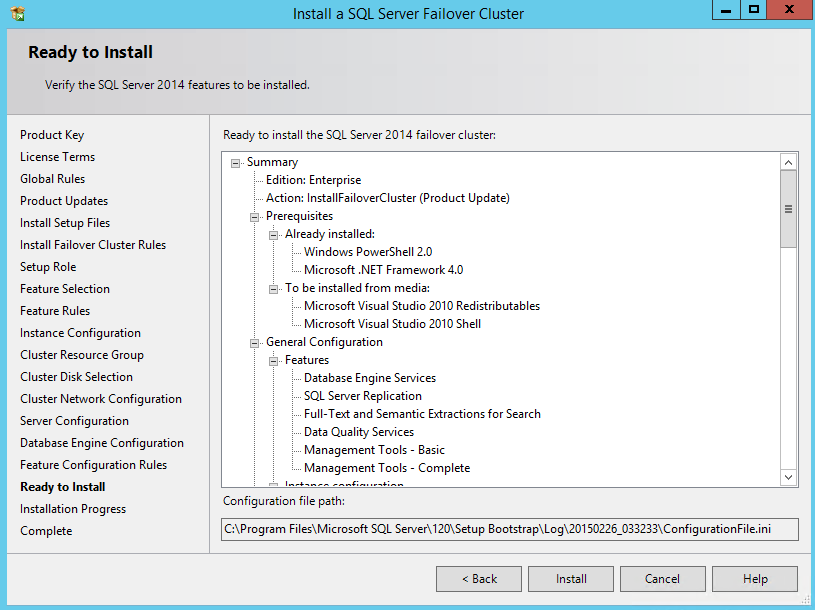Image resolution: width=815 pixels, height=610 pixels.
Task: Select the Setup Role step
Action: click(x=48, y=267)
